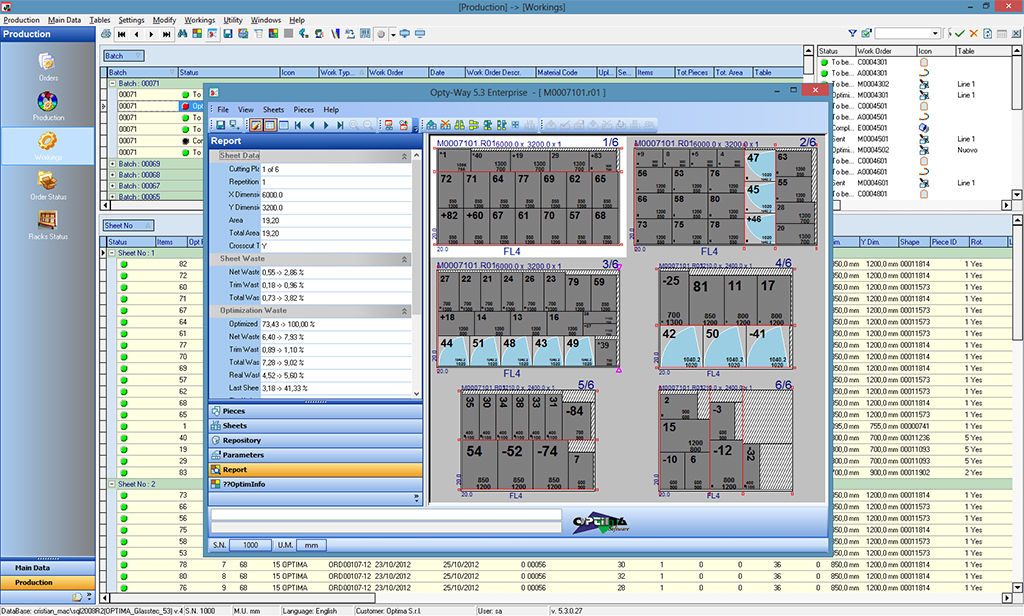Screen dimensions: 1024x616
Task: Open the Repository panel in Opty-Way
Action: pos(315,441)
